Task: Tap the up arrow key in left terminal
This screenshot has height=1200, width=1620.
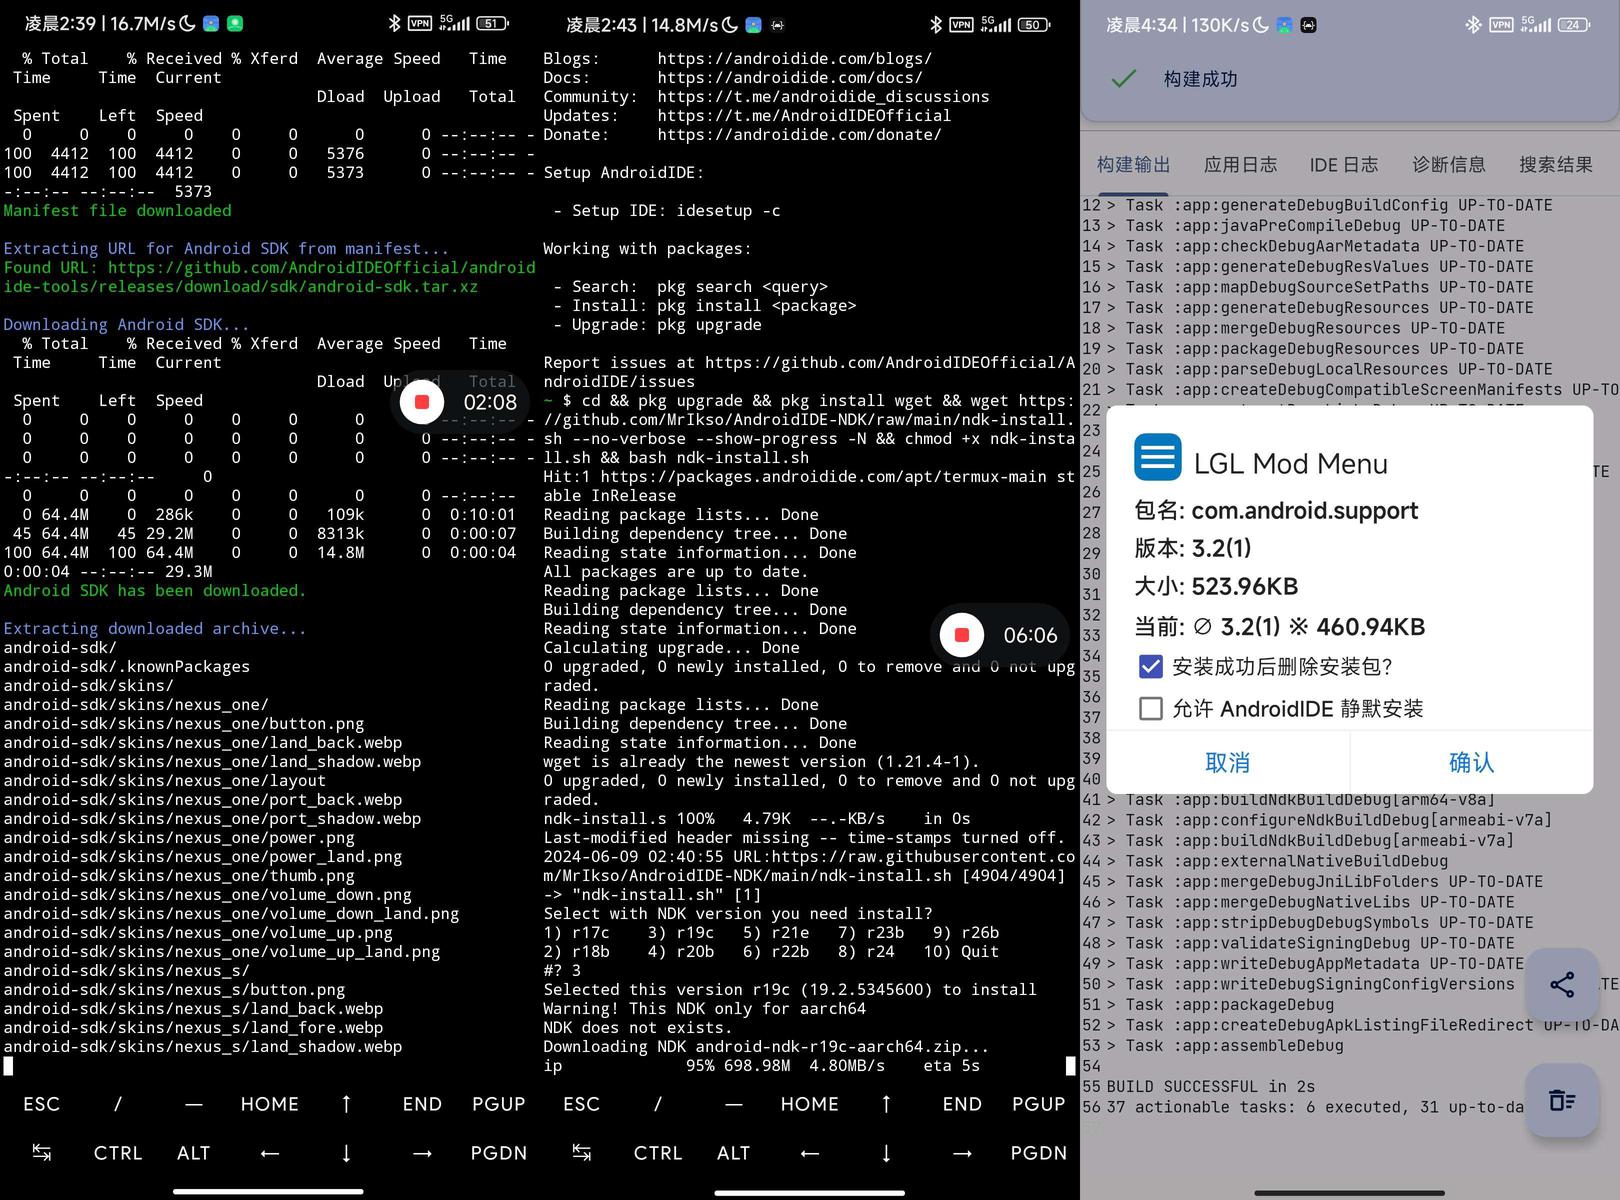Action: (346, 1104)
